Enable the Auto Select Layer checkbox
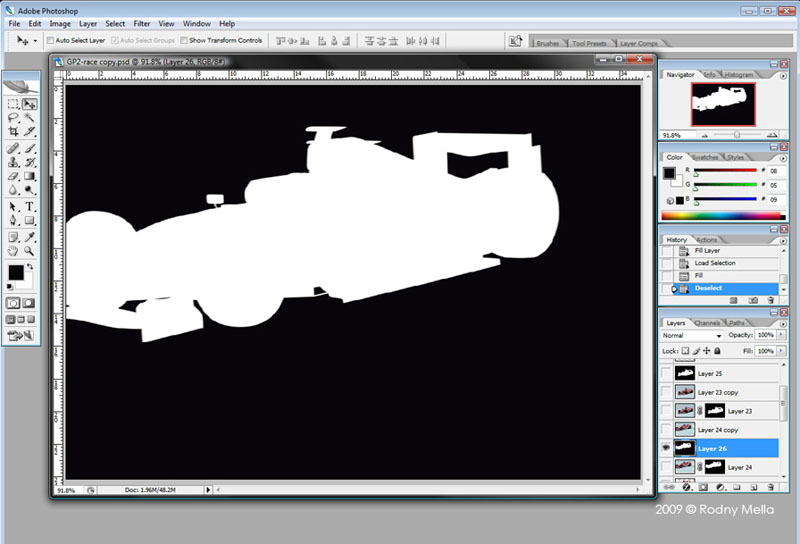Image resolution: width=800 pixels, height=544 pixels. point(50,41)
